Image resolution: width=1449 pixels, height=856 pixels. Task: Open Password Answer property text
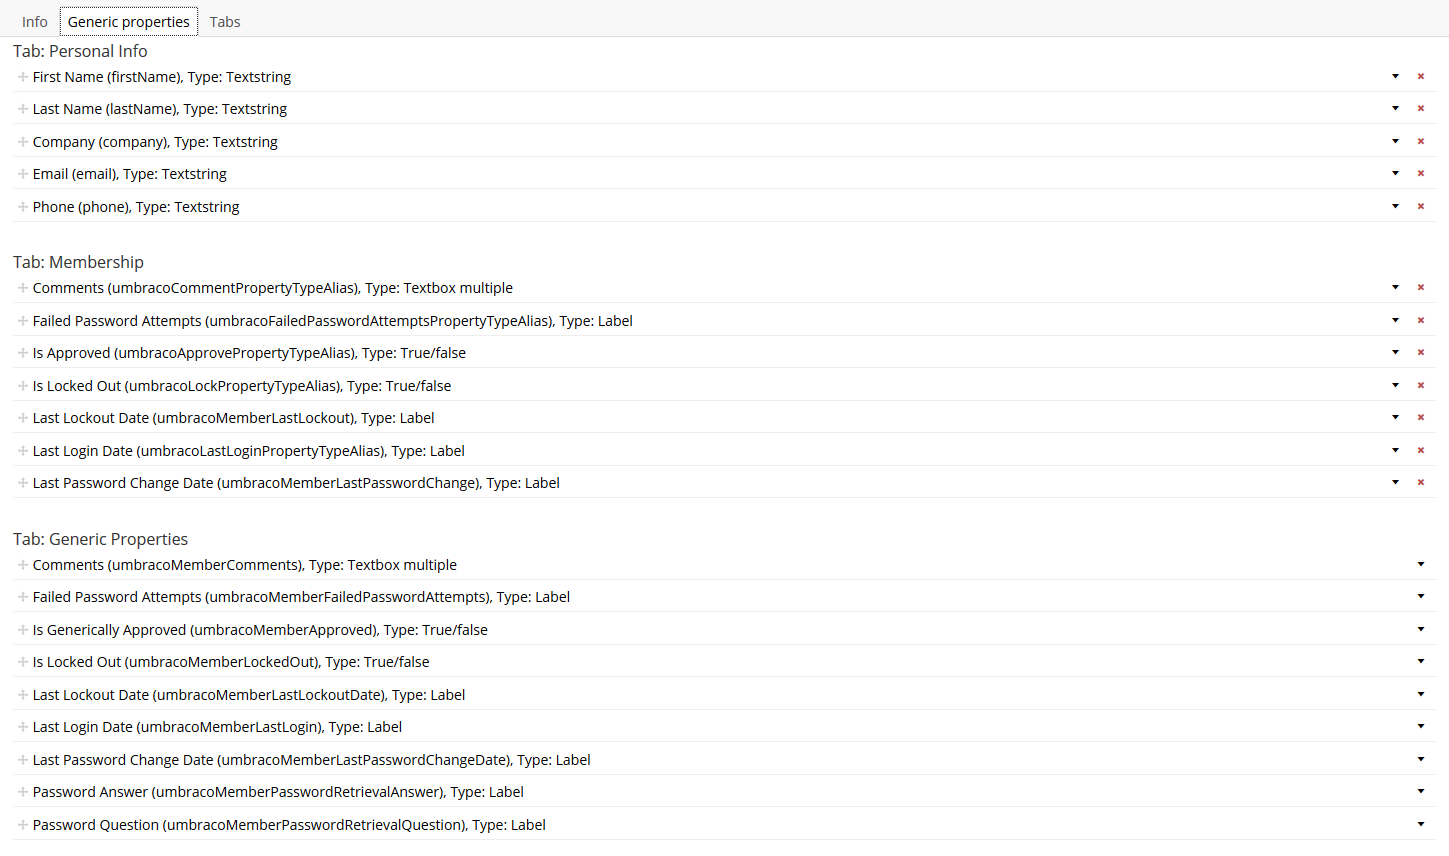click(278, 792)
